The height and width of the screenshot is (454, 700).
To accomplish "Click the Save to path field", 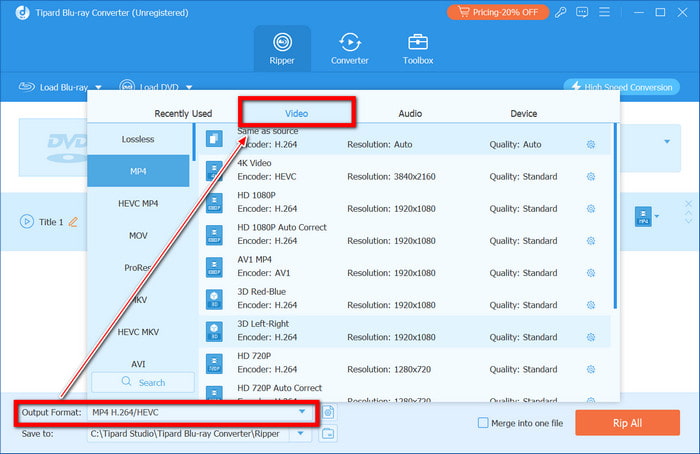I will point(188,433).
